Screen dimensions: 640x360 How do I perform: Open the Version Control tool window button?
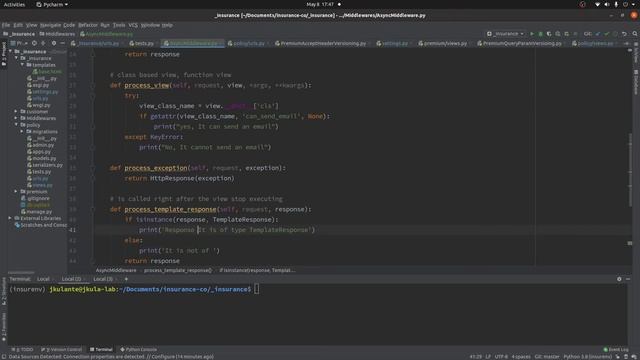pos(62,349)
